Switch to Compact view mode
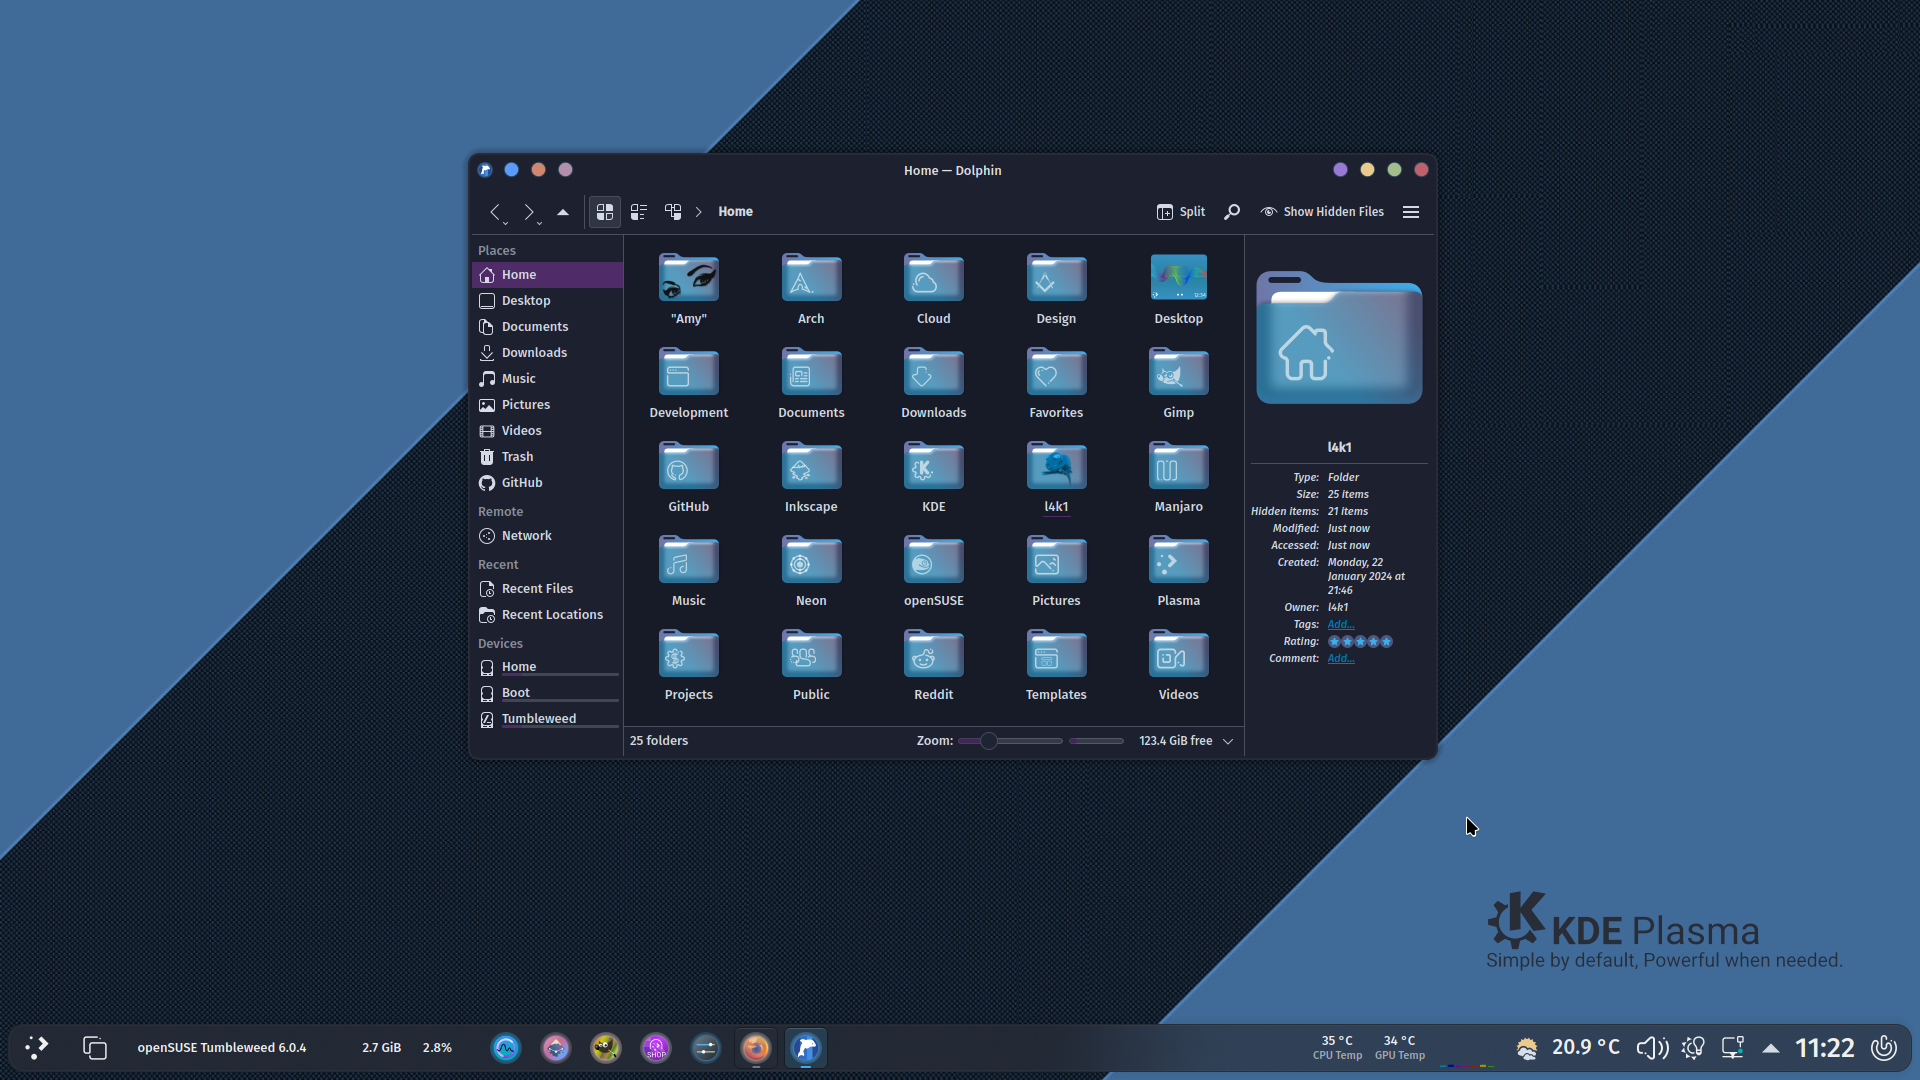Image resolution: width=1920 pixels, height=1080 pixels. tap(639, 212)
